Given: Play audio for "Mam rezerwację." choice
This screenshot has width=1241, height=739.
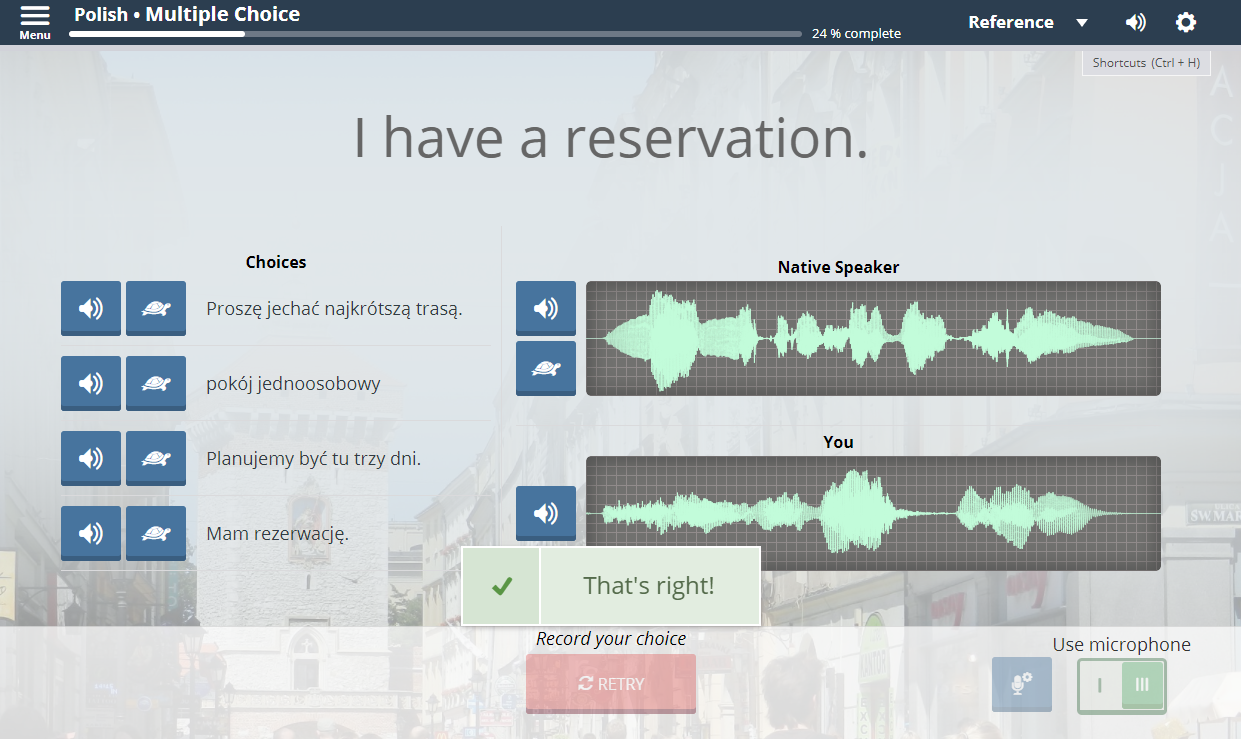Looking at the screenshot, I should 90,533.
